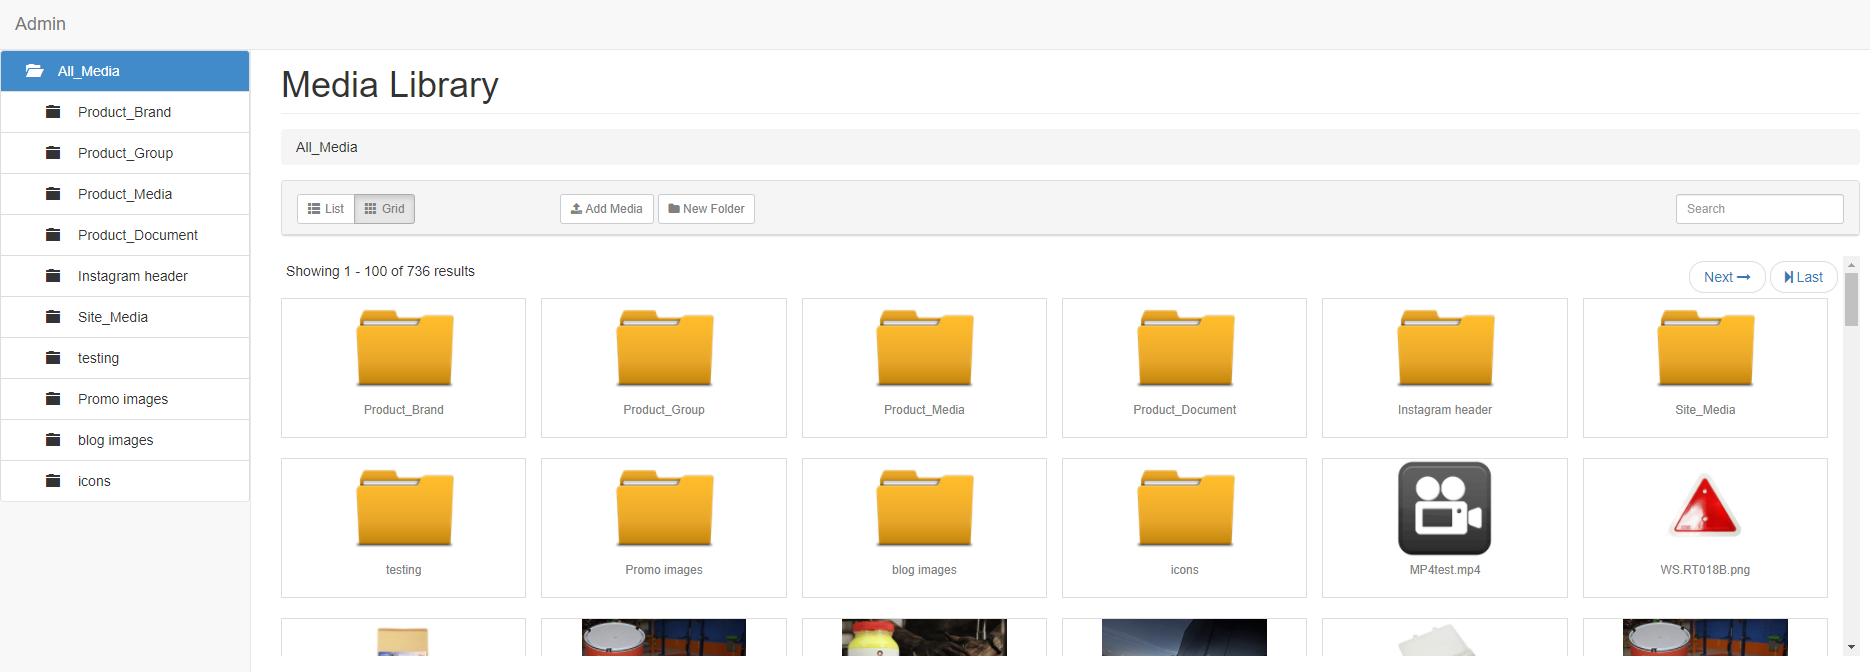Focus the Search input field
Viewport: 1870px width, 672px height.
1760,209
